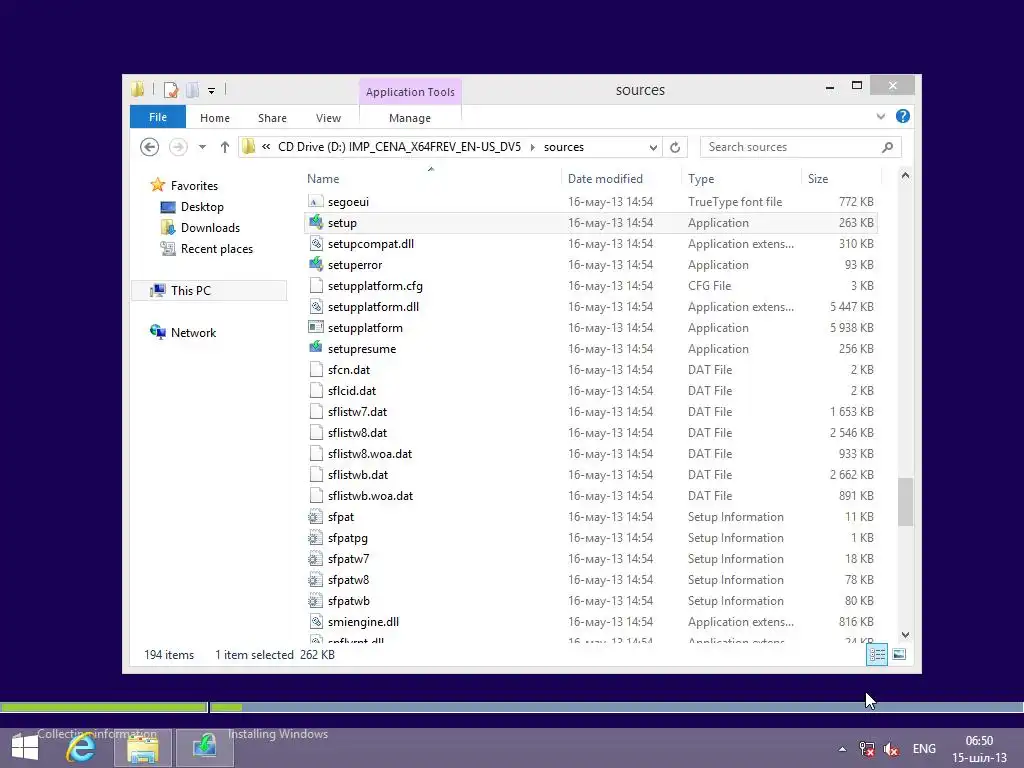The image size is (1024, 768).
Task: Open Desktop in the navigation pane
Action: 202,206
